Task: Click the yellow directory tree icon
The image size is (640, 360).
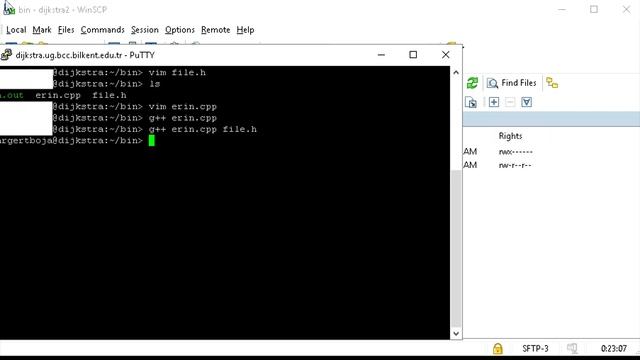Action: [x=552, y=83]
